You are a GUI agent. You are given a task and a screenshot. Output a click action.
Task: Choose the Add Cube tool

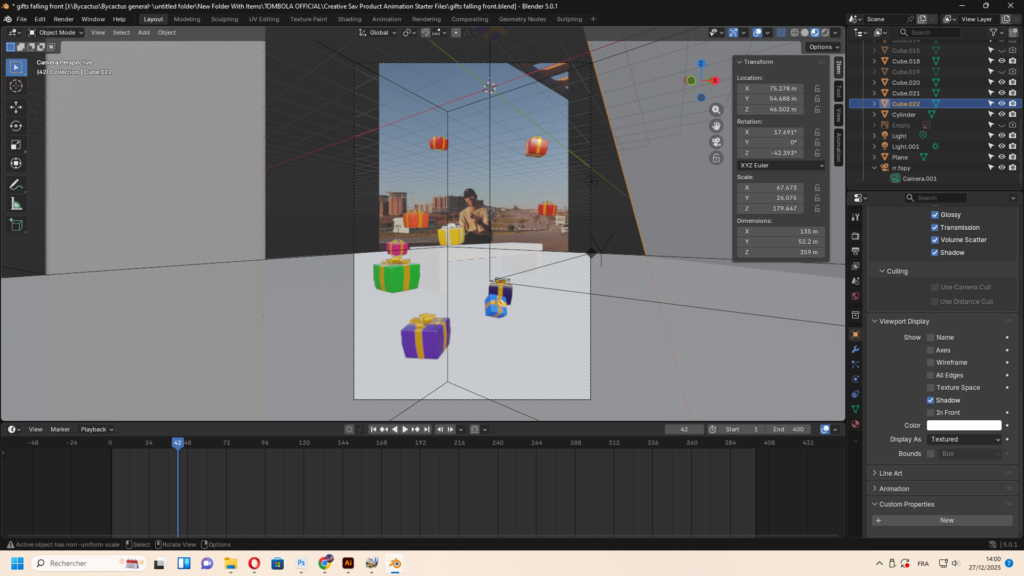tap(16, 225)
